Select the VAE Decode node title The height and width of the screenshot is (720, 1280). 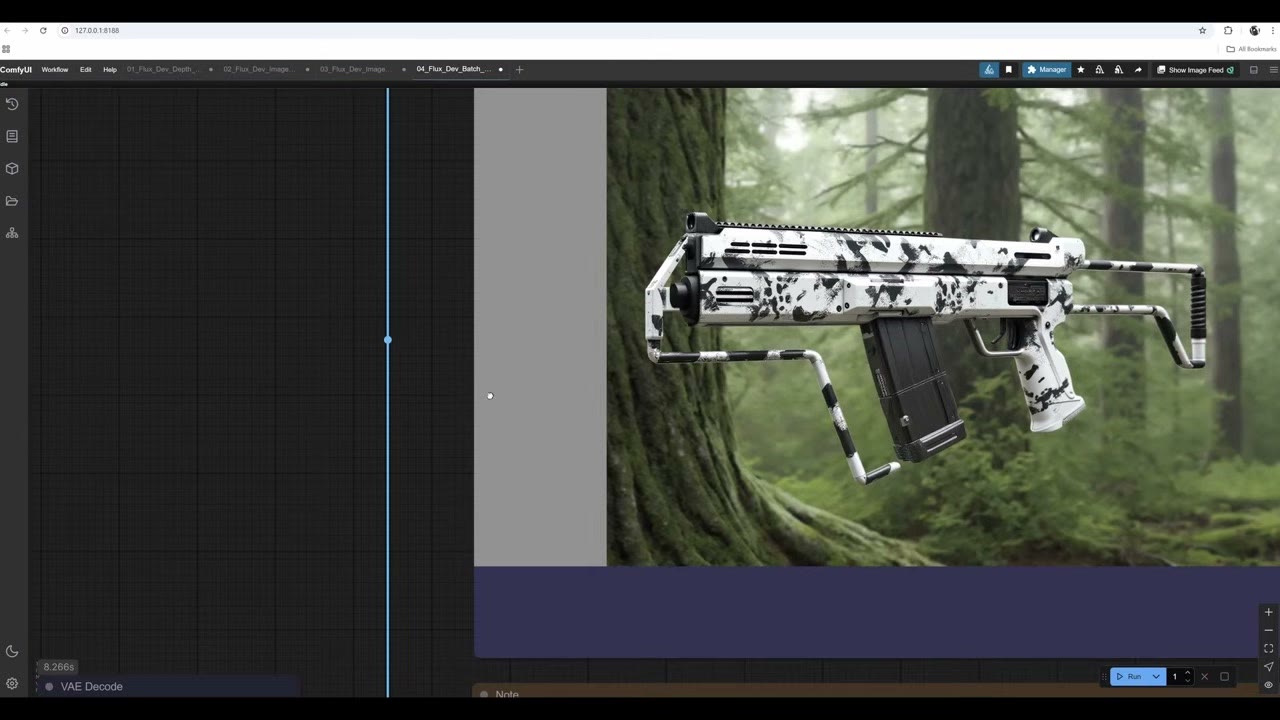tap(91, 687)
